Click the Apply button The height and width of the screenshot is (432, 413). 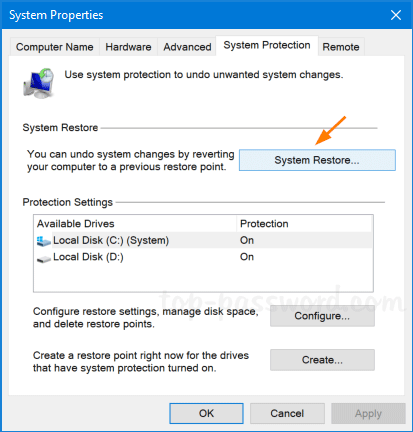coord(368,414)
